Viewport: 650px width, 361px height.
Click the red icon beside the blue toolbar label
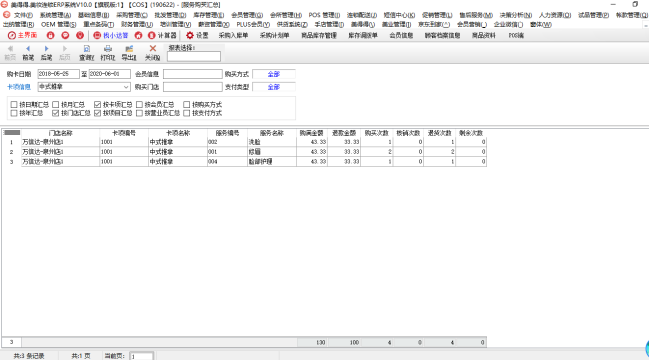point(97,36)
